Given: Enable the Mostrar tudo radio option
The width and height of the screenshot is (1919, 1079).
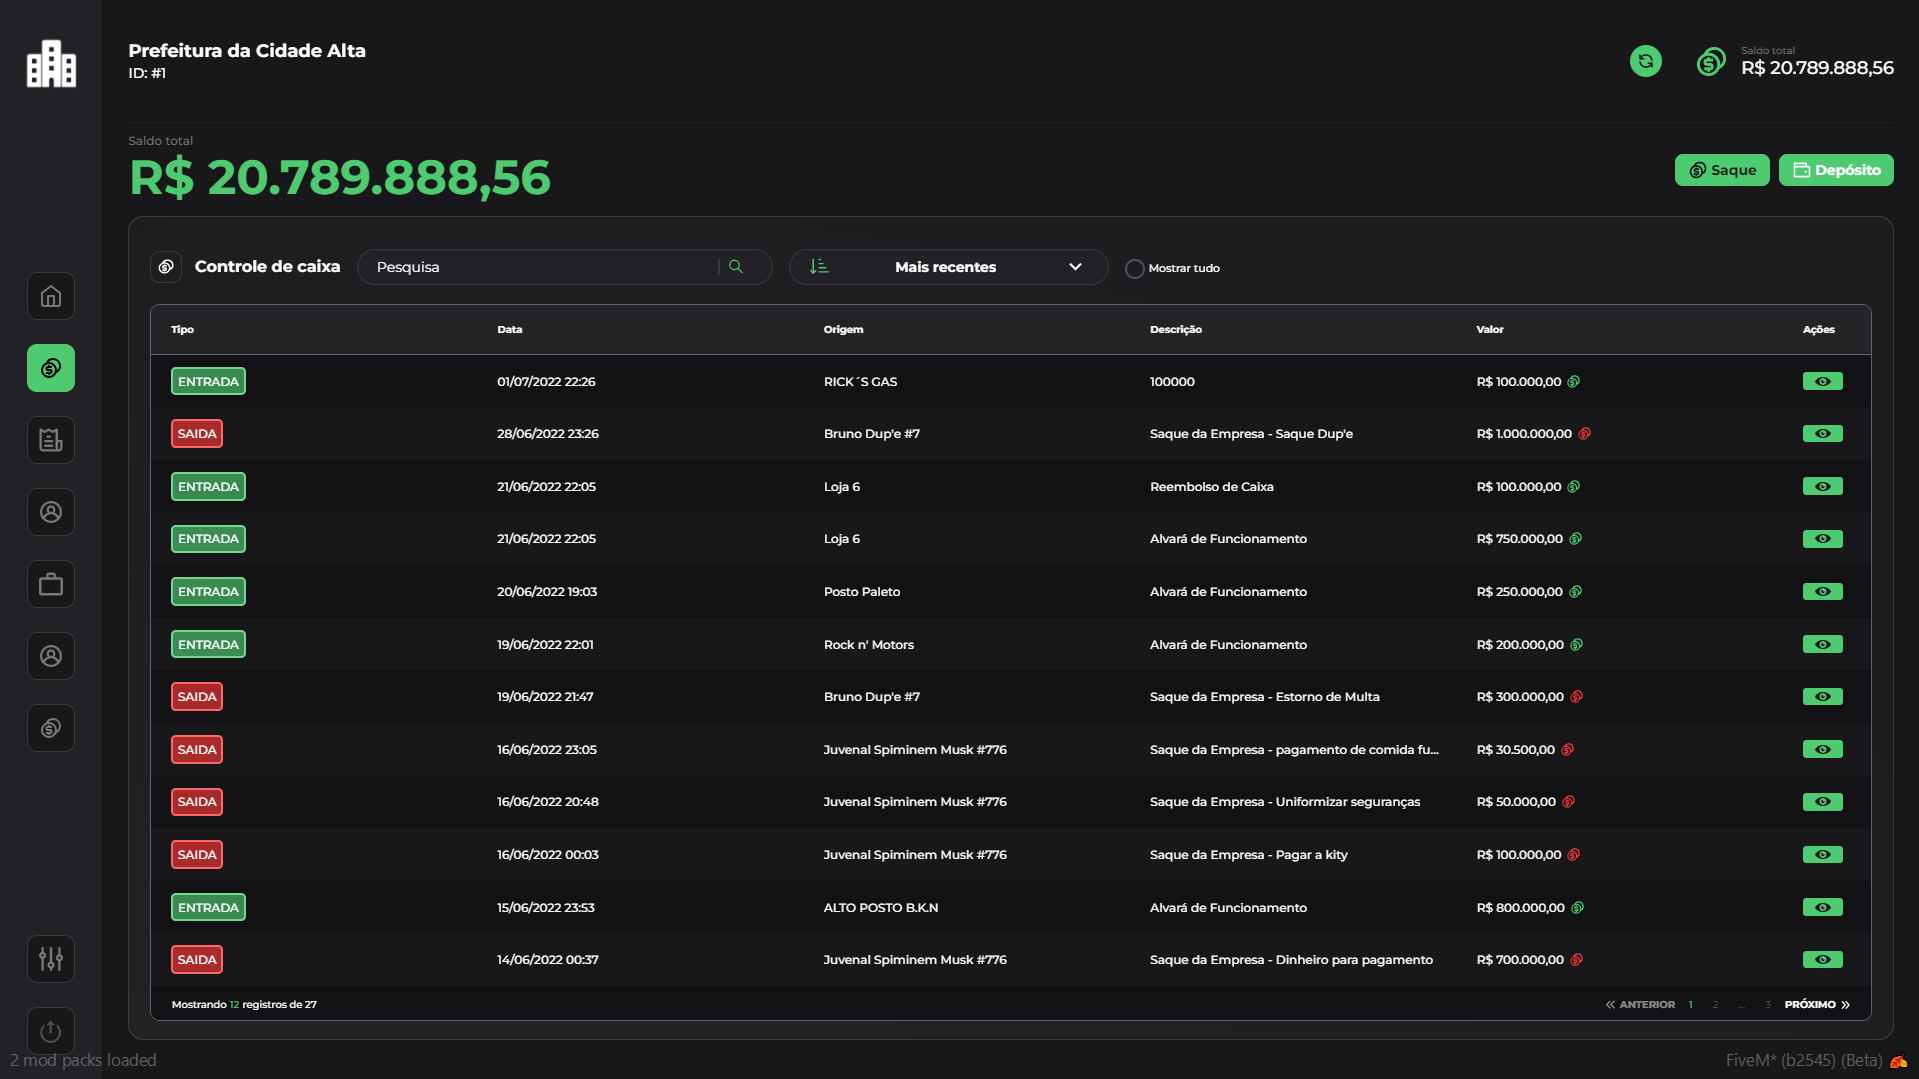Looking at the screenshot, I should tap(1134, 269).
